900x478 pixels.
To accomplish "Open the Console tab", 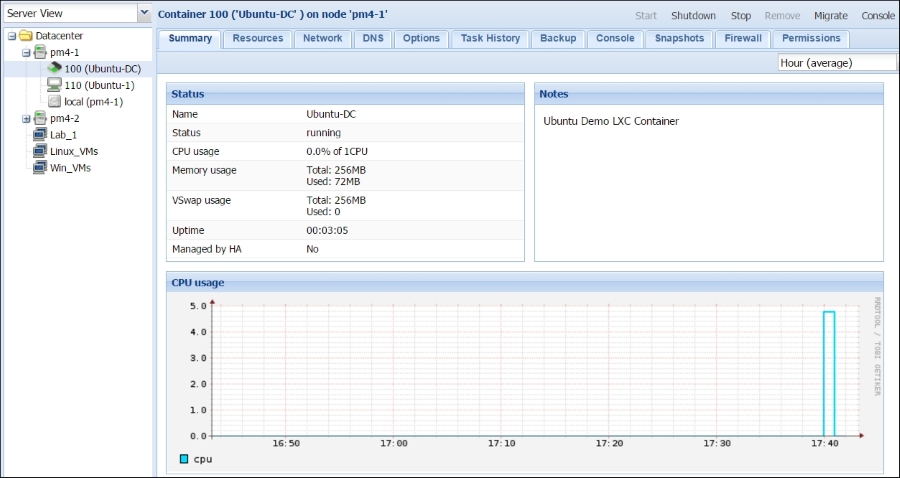I will tap(615, 39).
